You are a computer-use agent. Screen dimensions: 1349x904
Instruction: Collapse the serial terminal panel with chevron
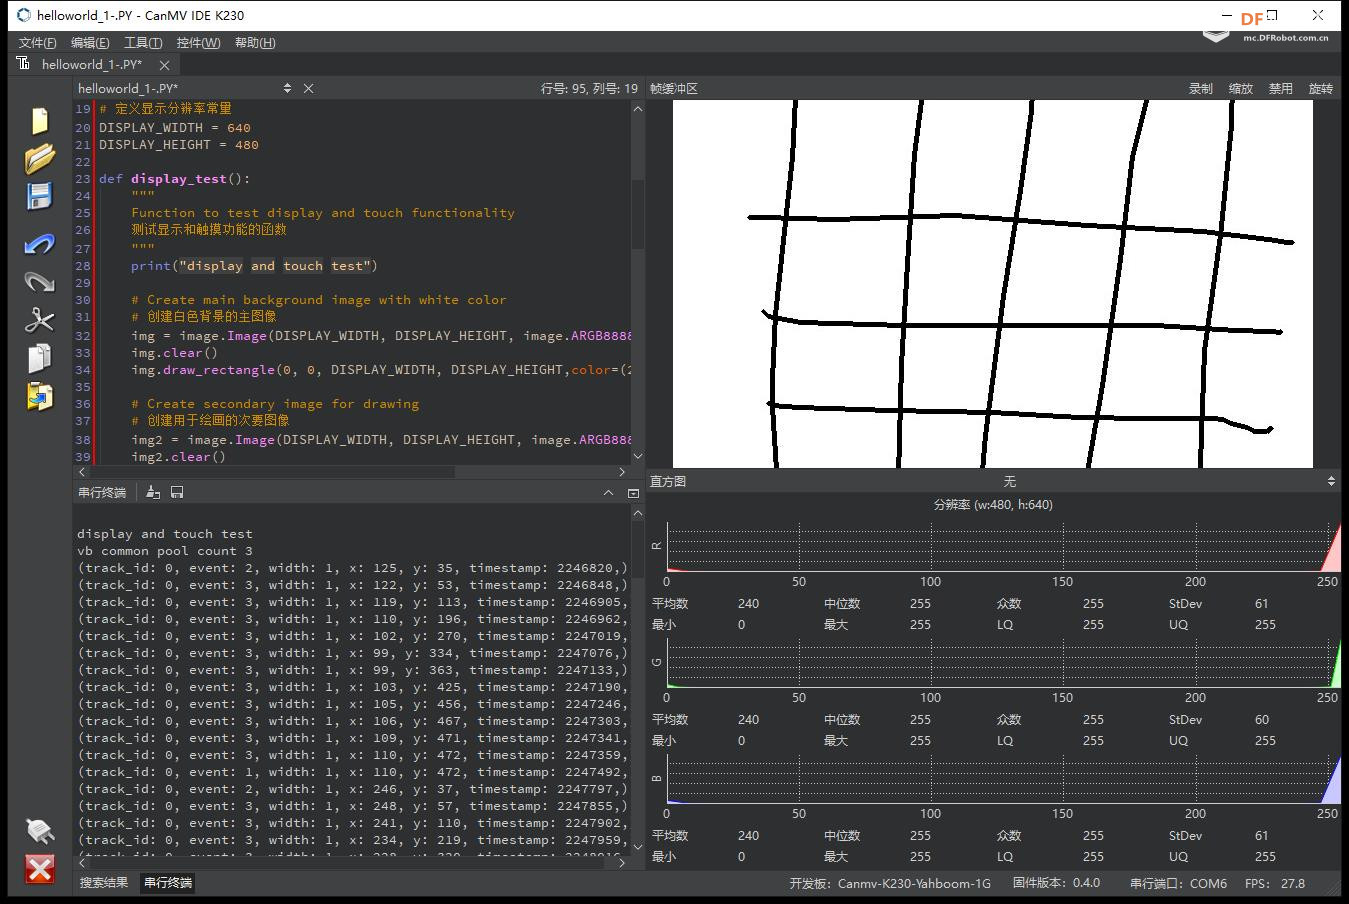coord(608,492)
